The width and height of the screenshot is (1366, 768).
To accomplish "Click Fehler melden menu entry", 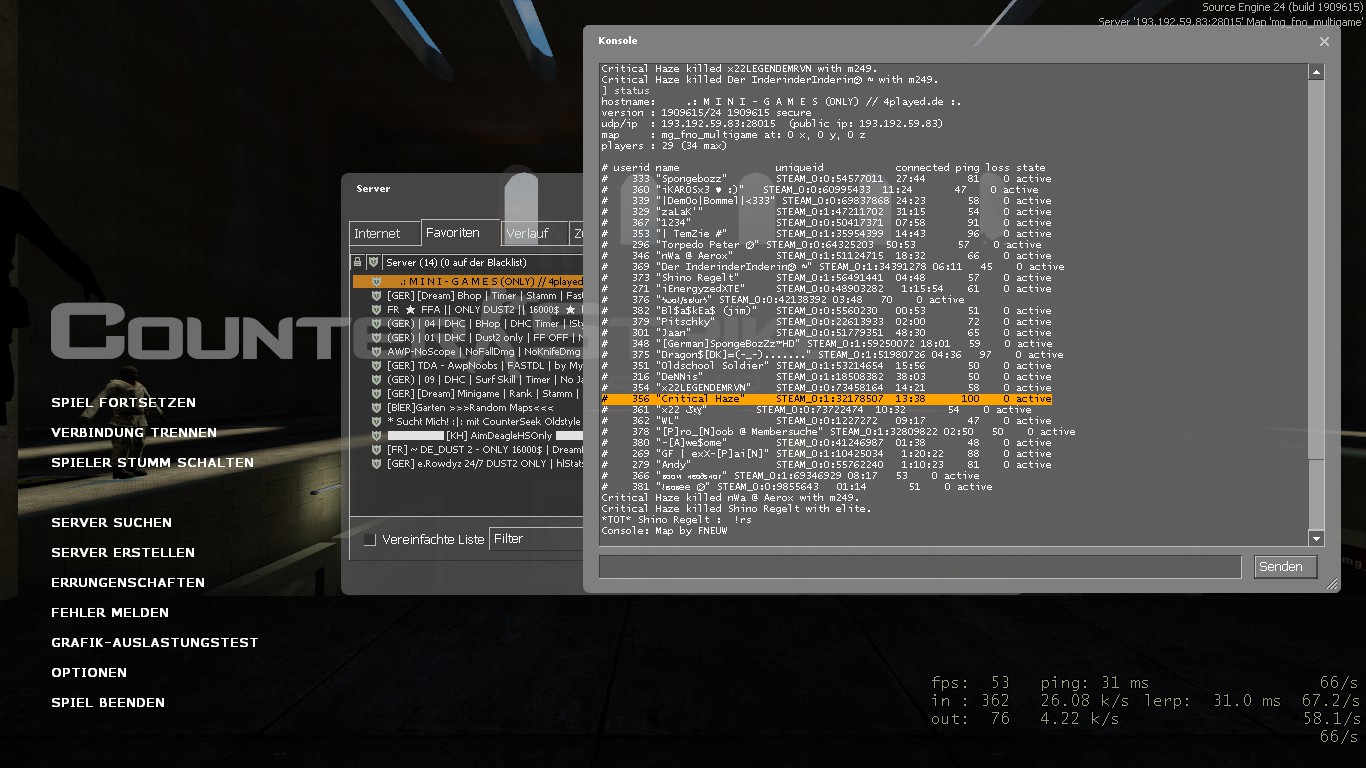I will pos(110,613).
